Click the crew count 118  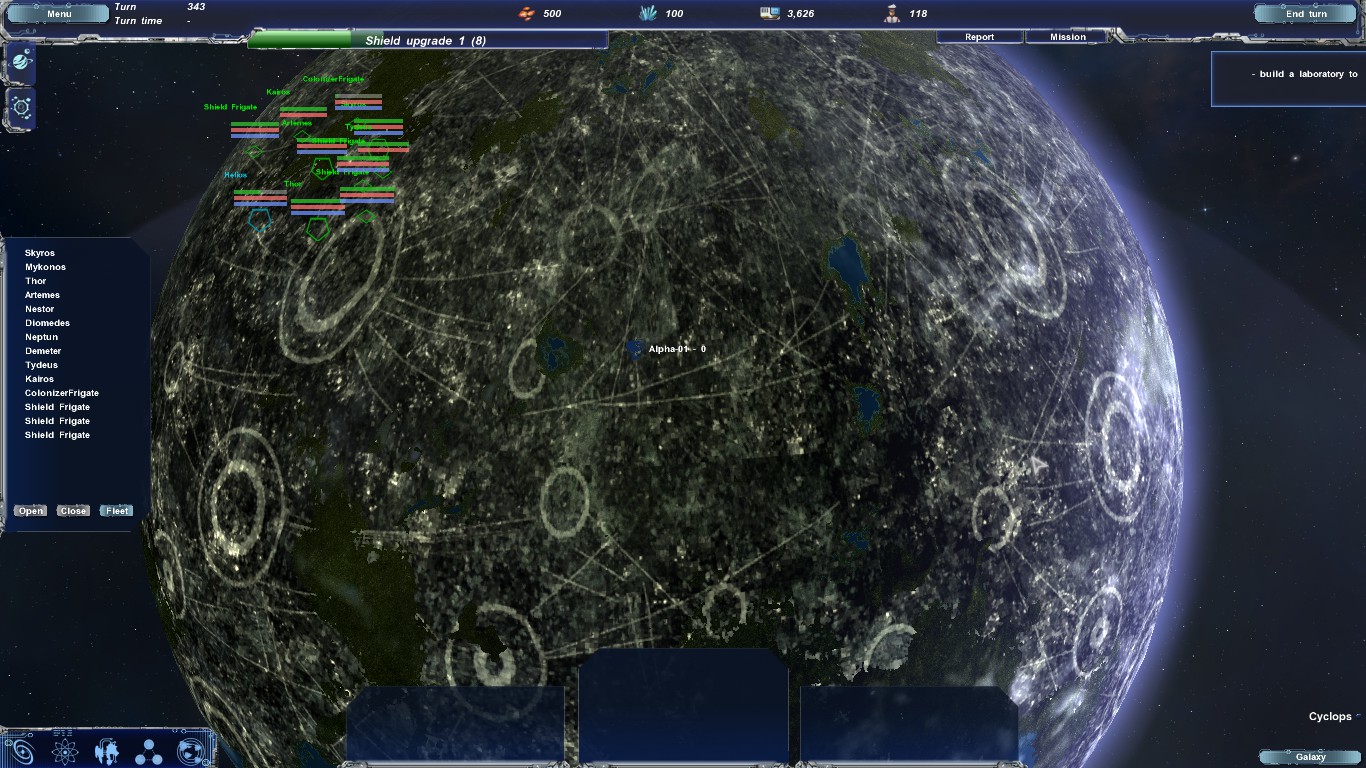pos(918,14)
